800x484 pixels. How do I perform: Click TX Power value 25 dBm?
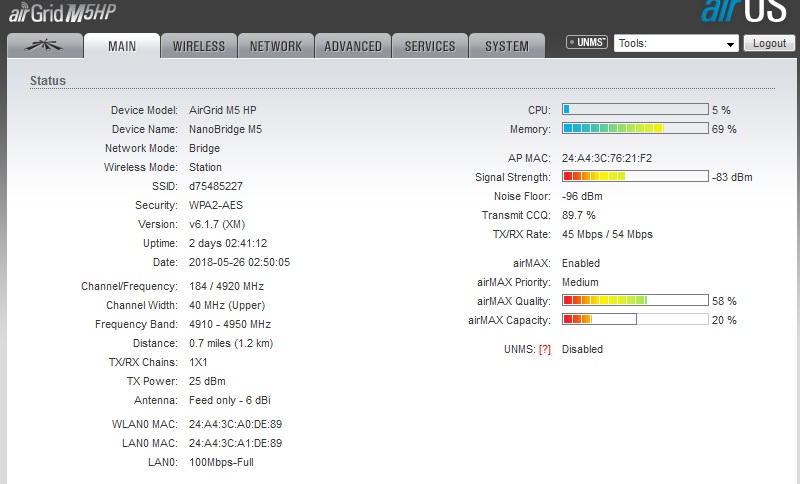(x=207, y=381)
